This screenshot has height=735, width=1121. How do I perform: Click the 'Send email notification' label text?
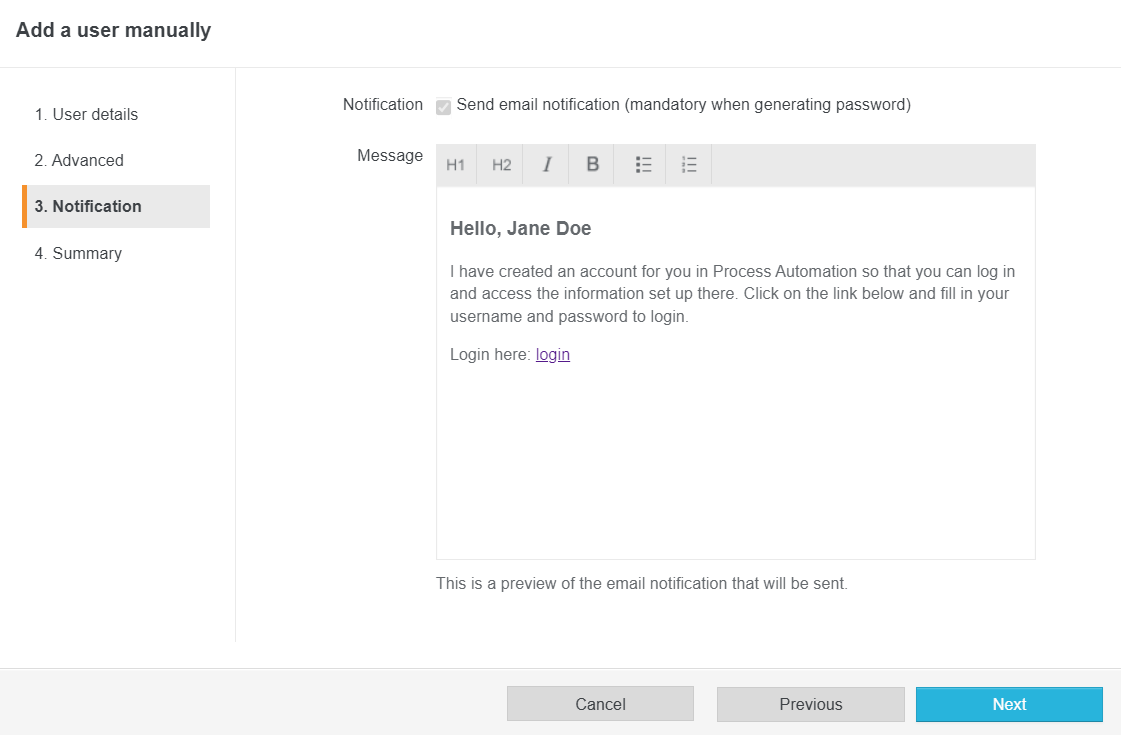683,105
